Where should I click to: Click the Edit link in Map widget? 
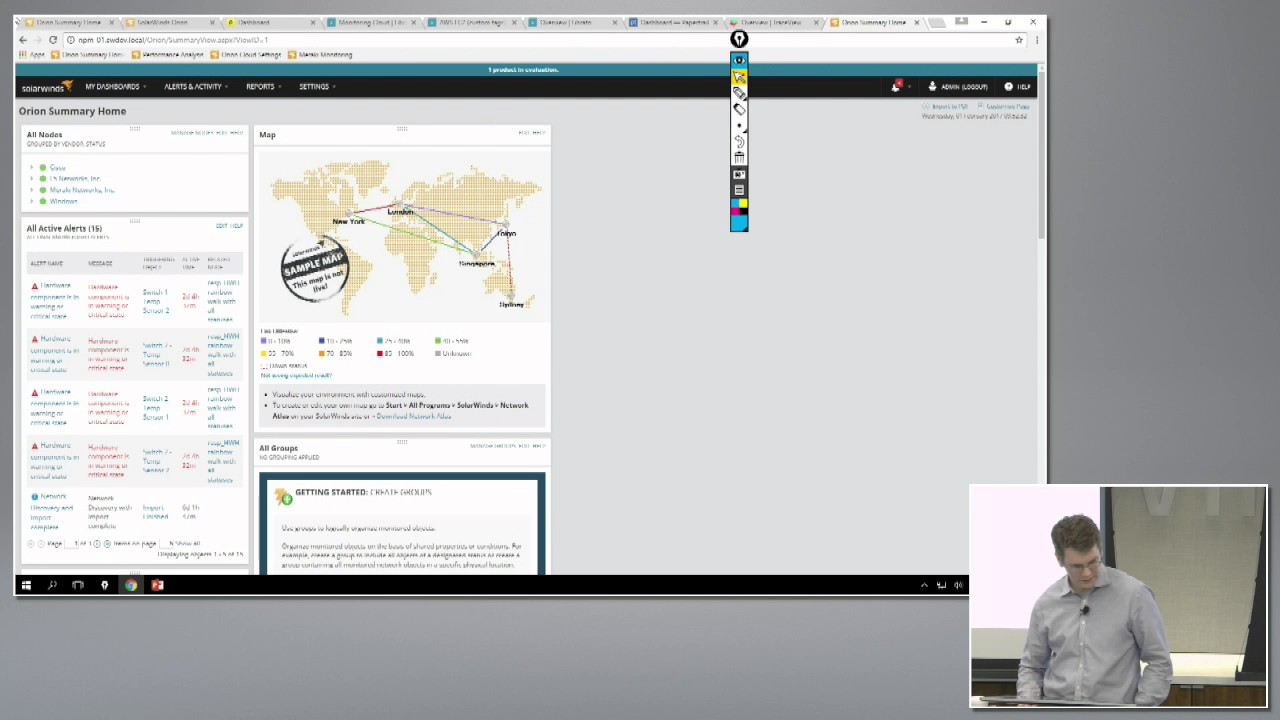point(524,132)
